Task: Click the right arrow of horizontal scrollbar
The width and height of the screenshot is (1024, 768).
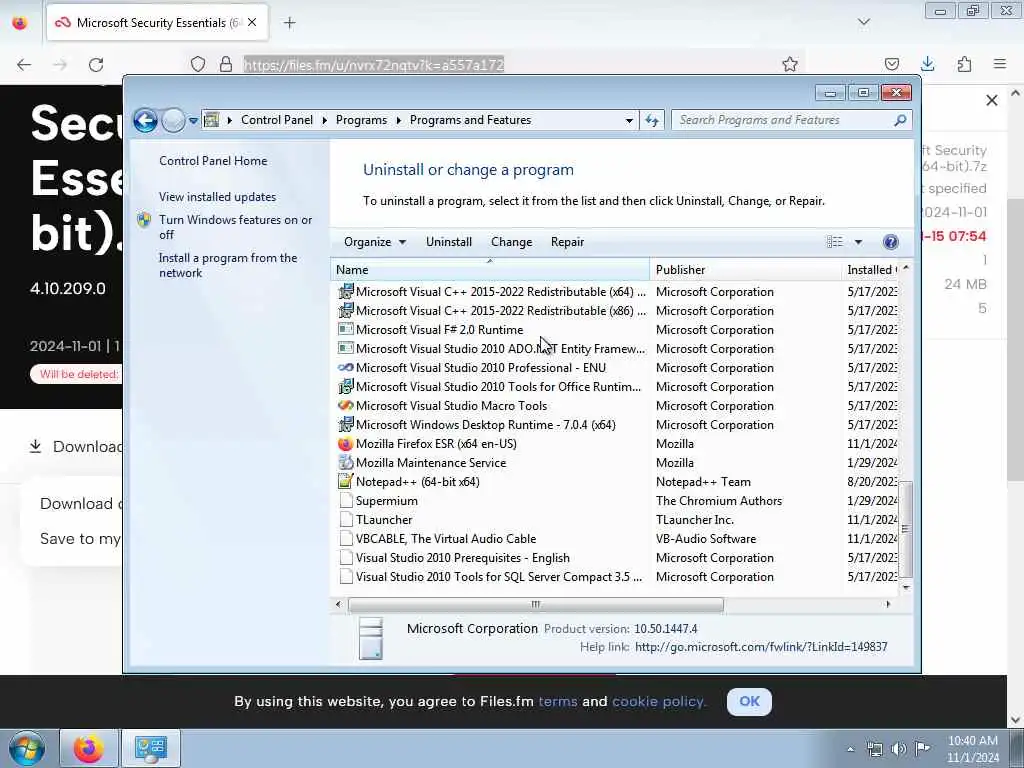Action: pos(888,604)
